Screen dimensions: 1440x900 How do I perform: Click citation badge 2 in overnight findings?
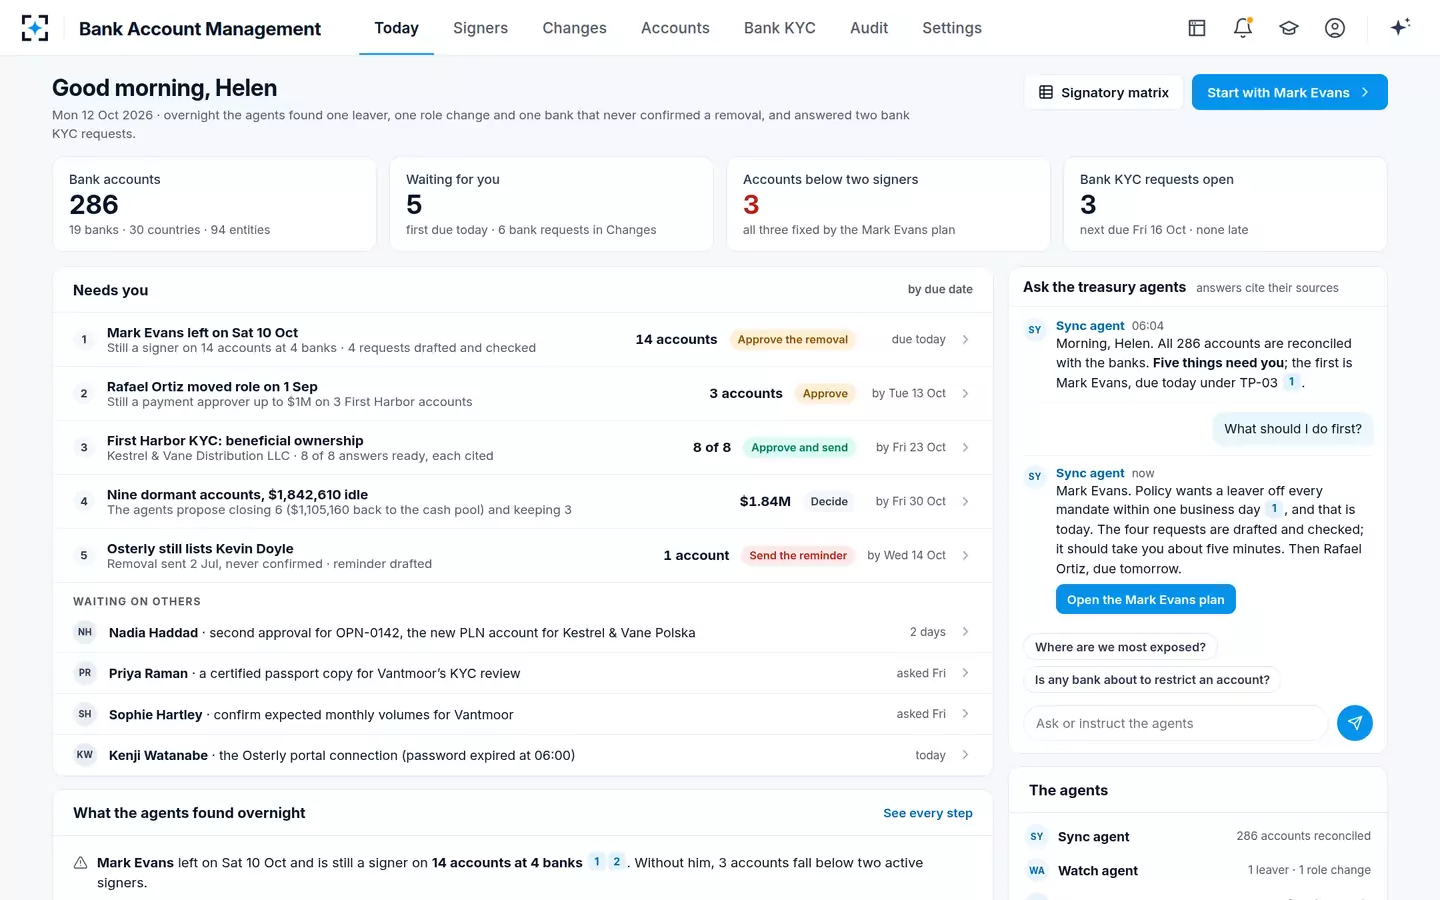[x=617, y=862]
